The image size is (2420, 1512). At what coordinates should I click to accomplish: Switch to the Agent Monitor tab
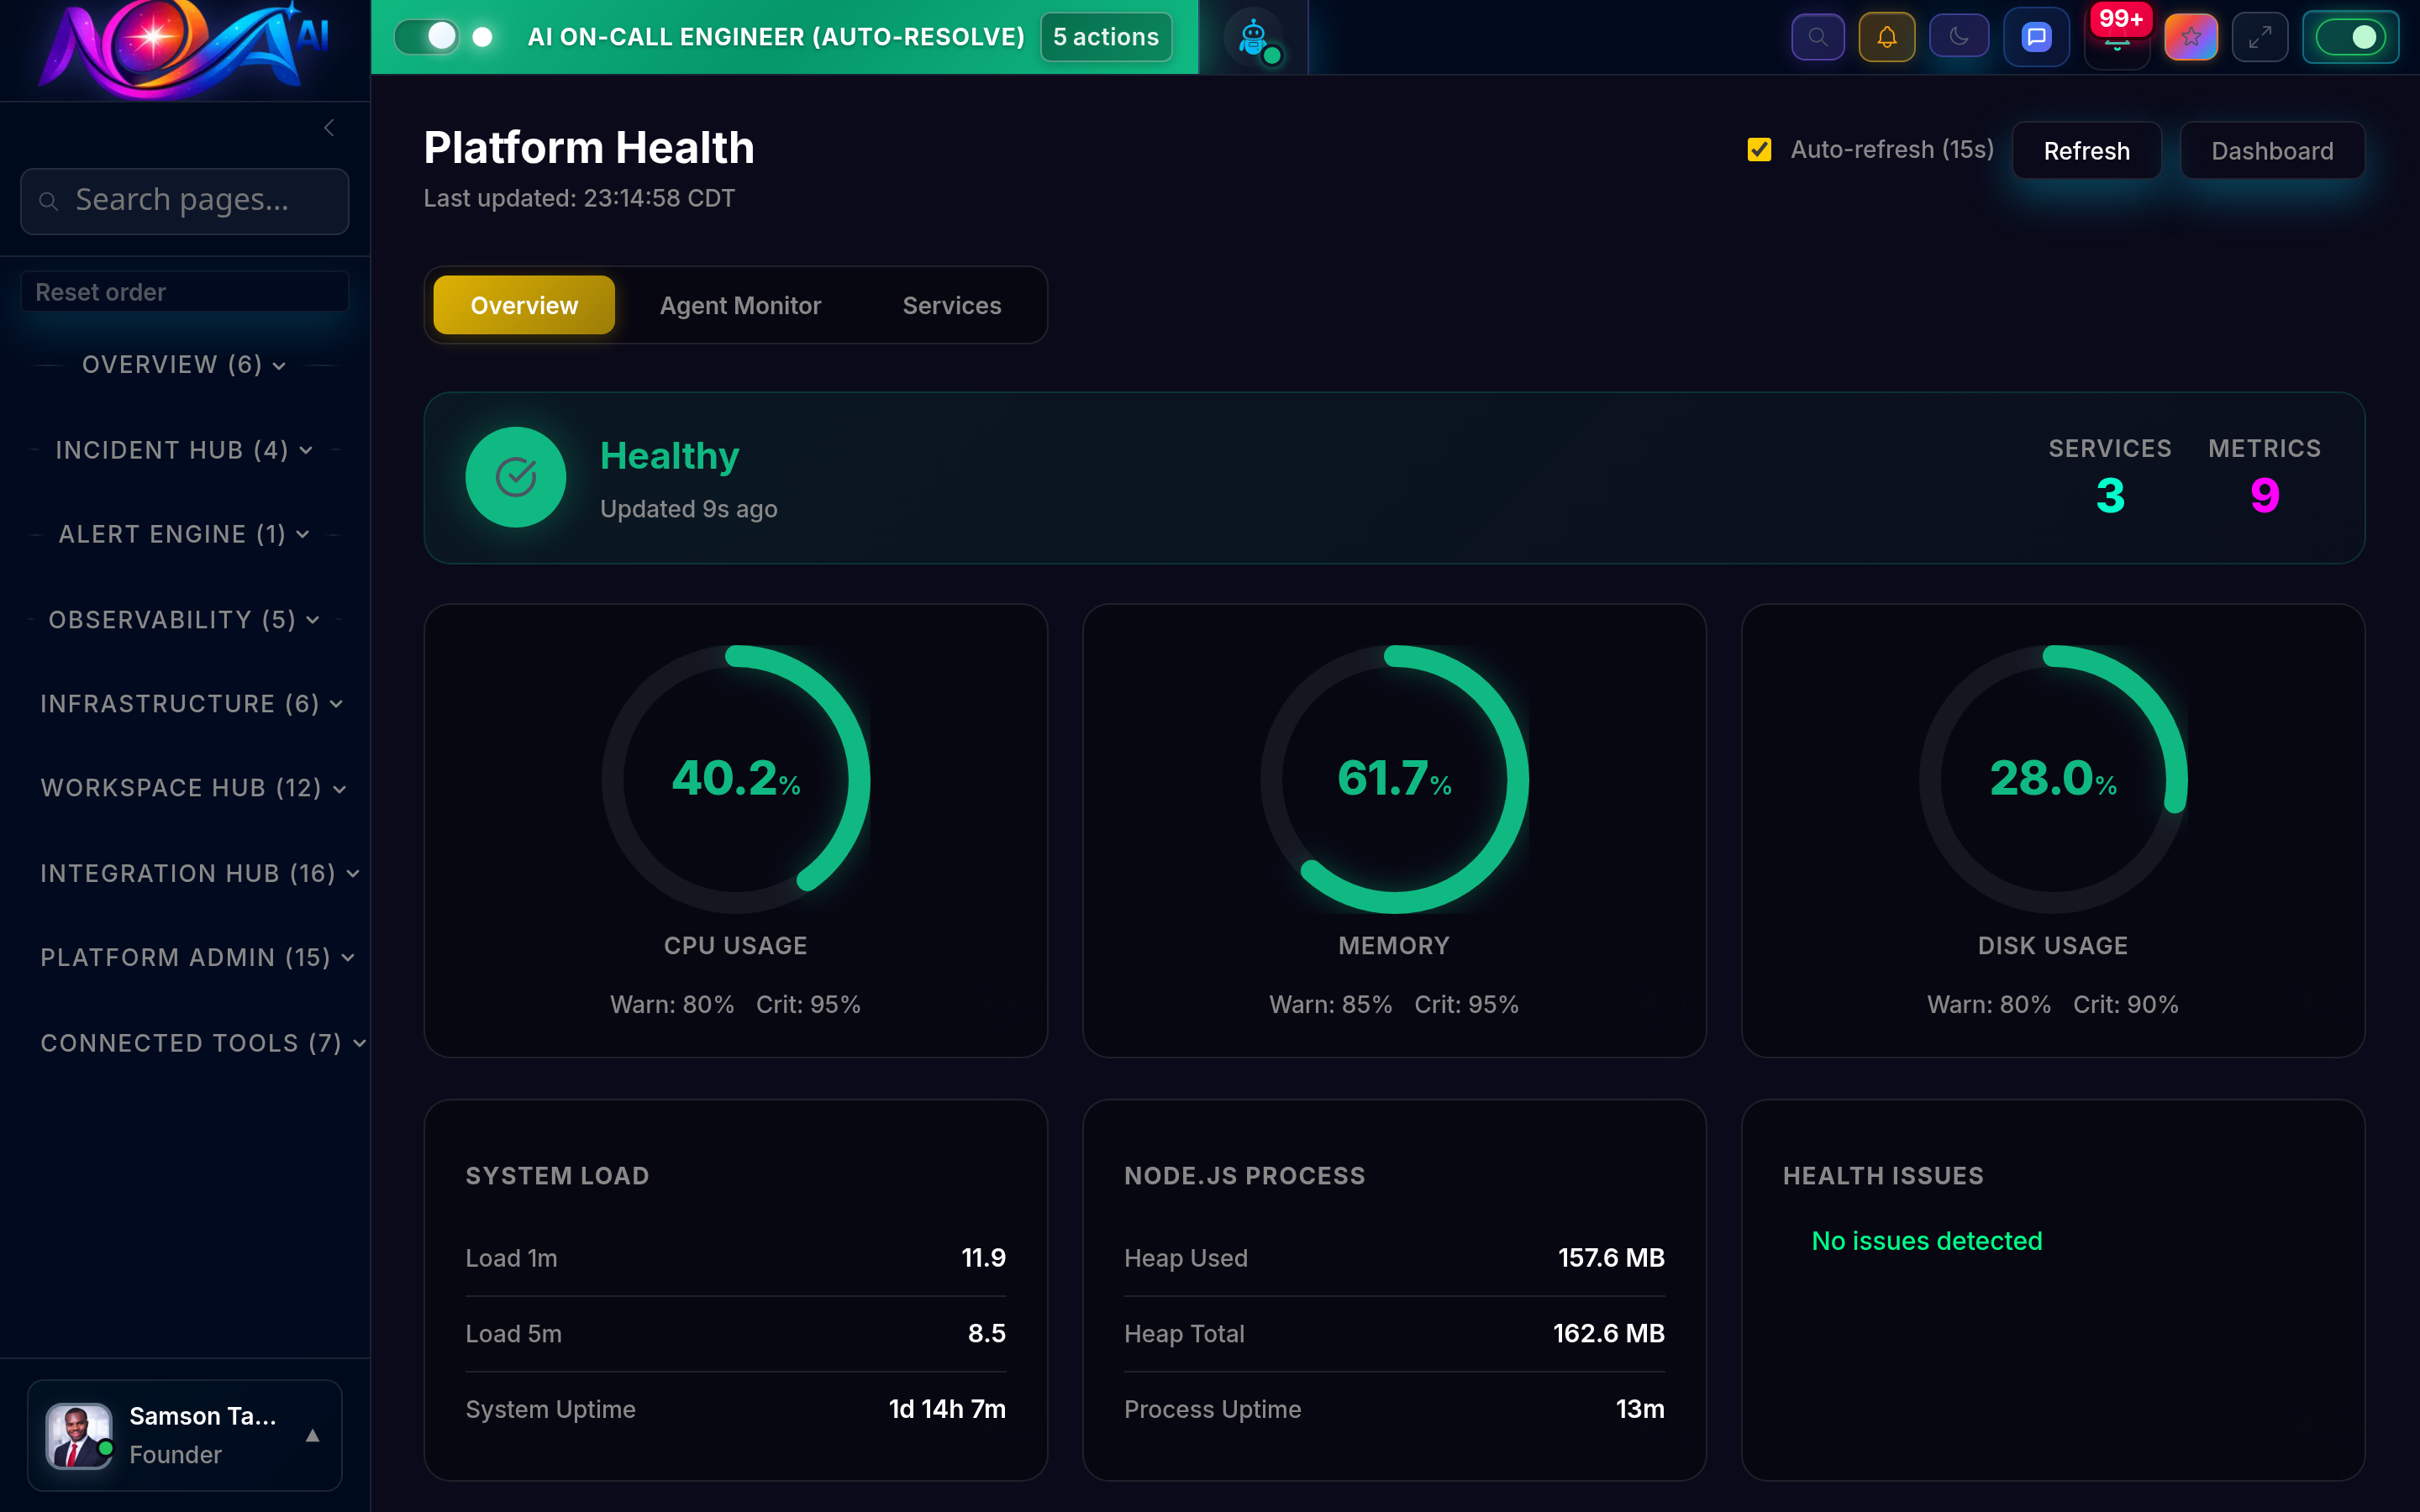[x=740, y=305]
